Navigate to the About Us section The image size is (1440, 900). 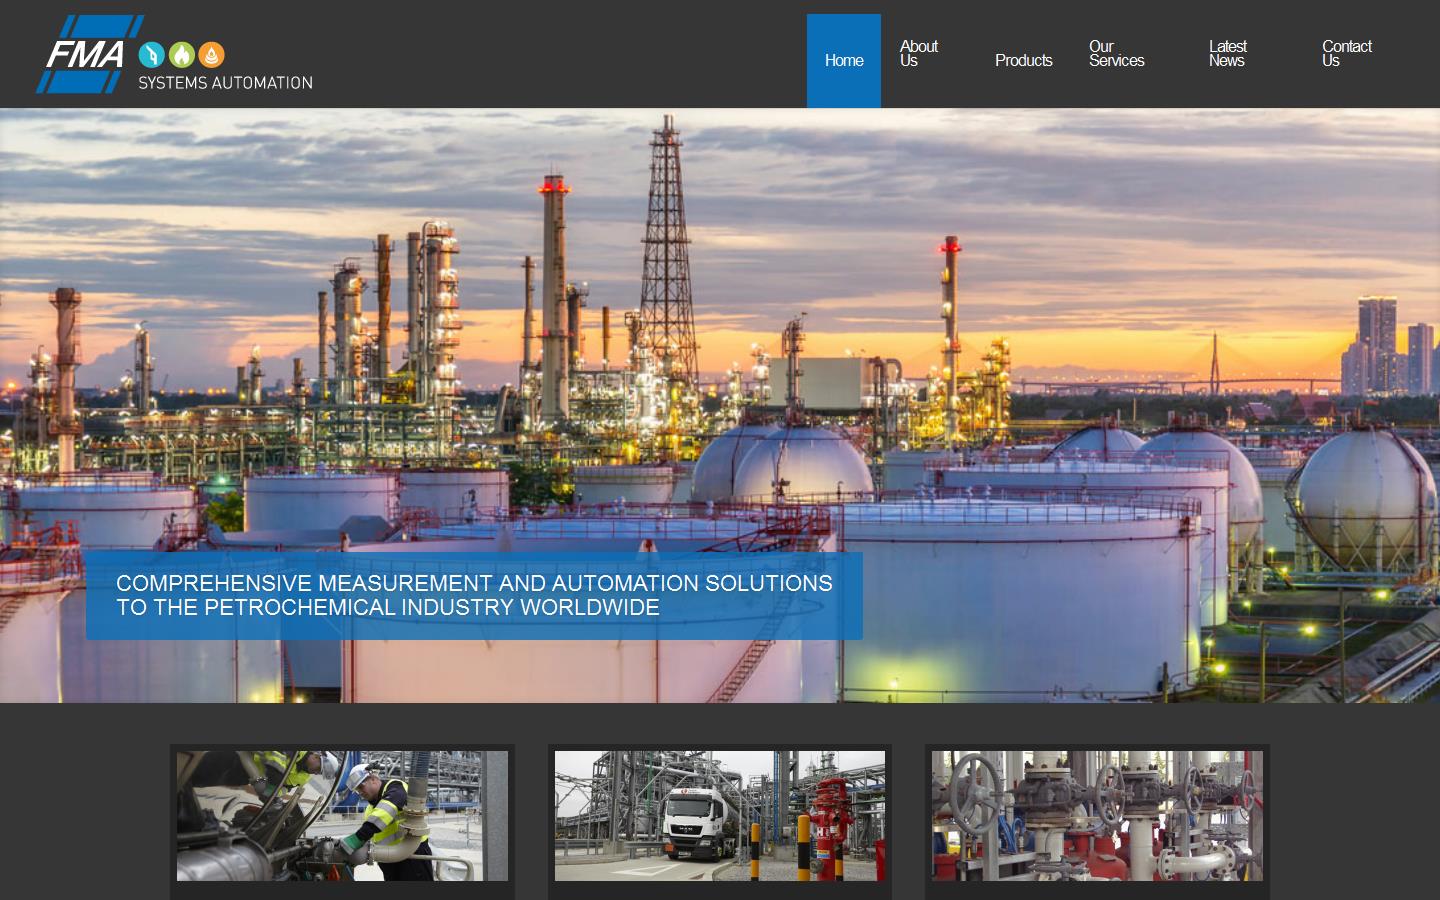tap(917, 53)
